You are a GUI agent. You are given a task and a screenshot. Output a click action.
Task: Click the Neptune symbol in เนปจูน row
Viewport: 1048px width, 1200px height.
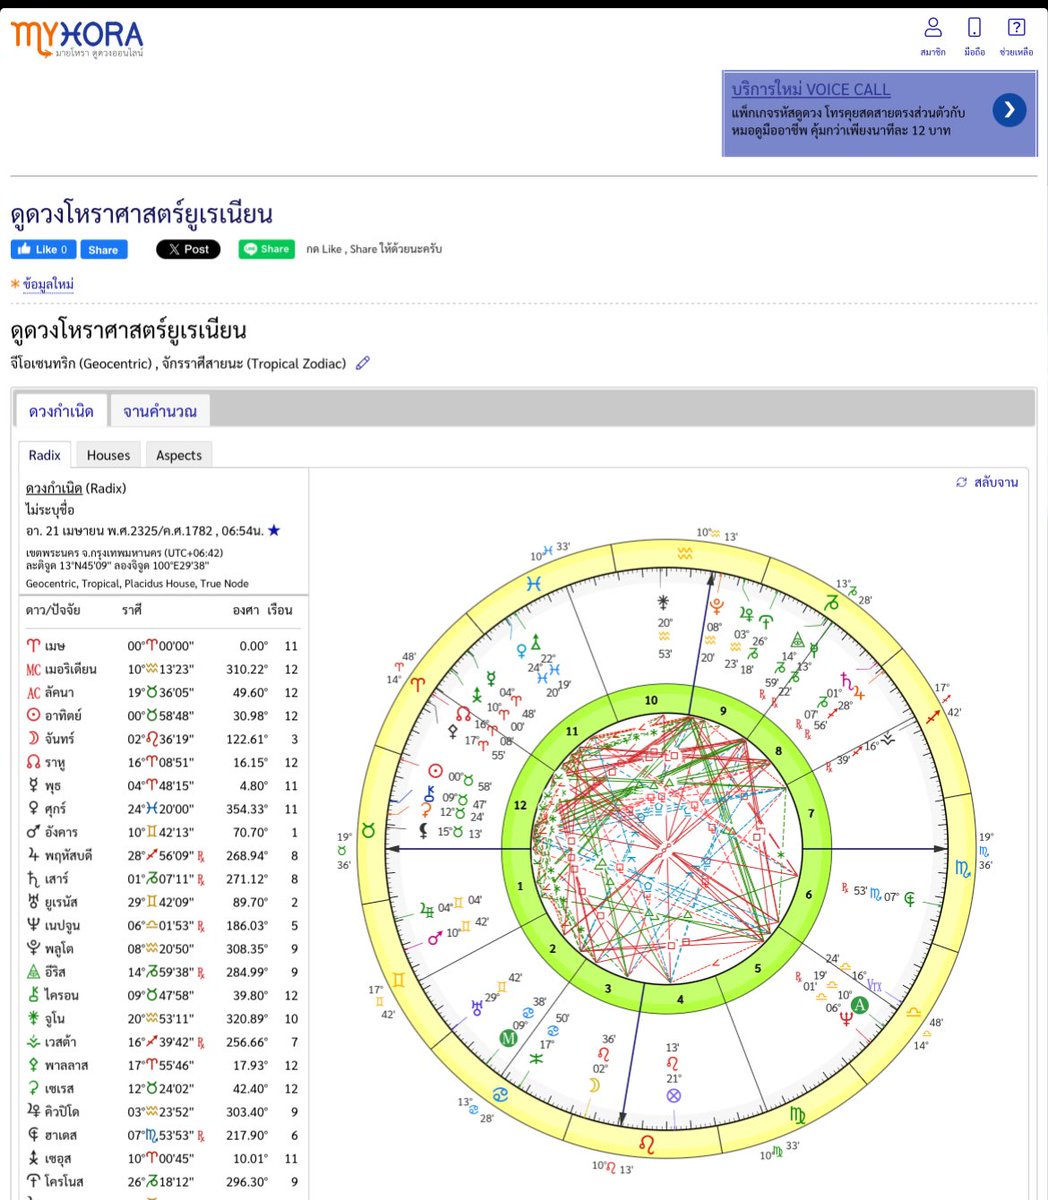[33, 925]
